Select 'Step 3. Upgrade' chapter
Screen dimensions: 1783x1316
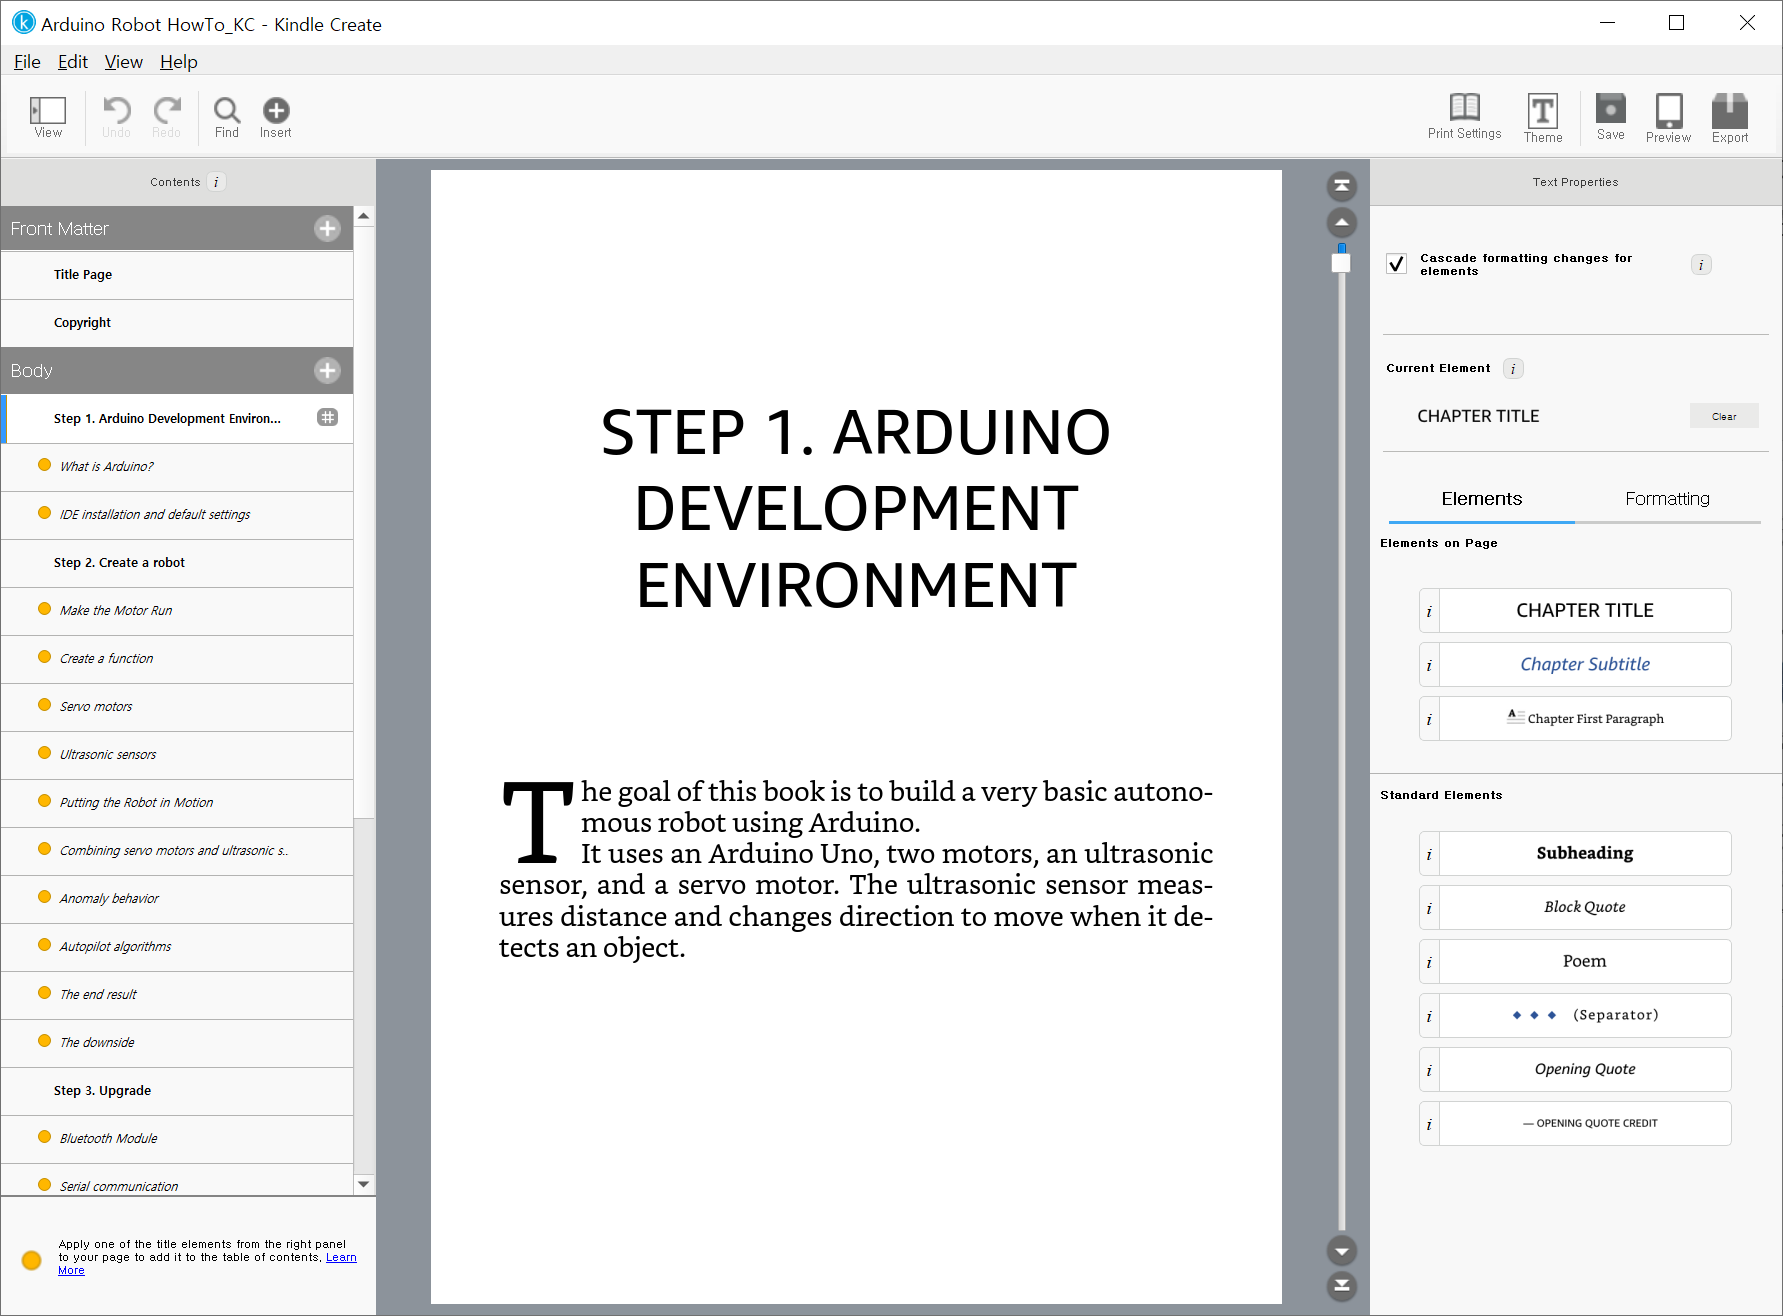(177, 1091)
